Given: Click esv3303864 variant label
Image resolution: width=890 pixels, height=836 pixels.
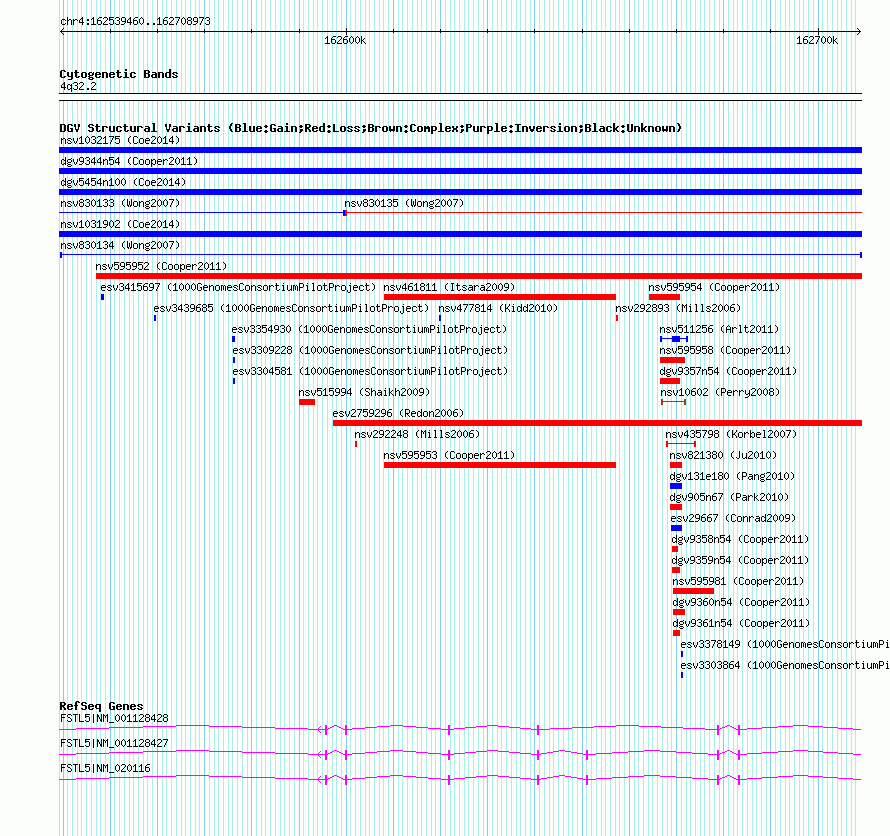Looking at the screenshot, I should tap(785, 665).
